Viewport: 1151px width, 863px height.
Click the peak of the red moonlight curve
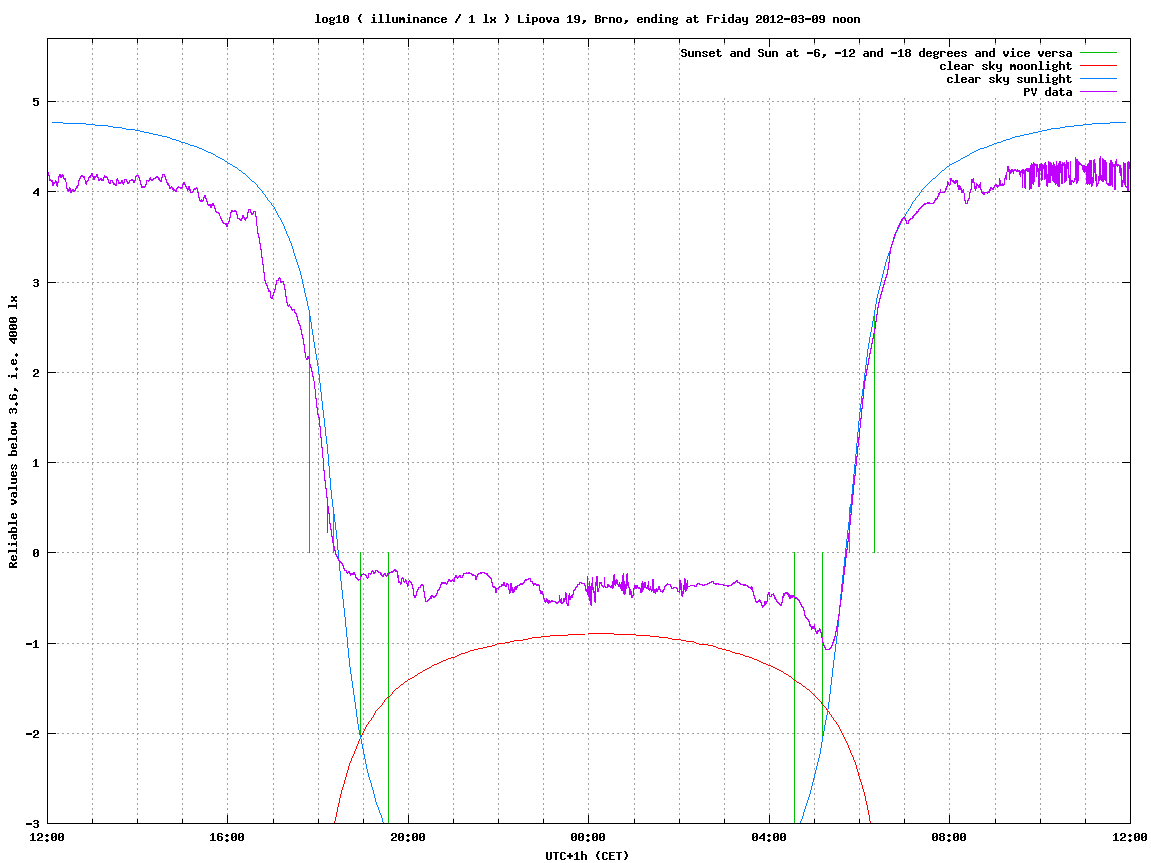(600, 633)
